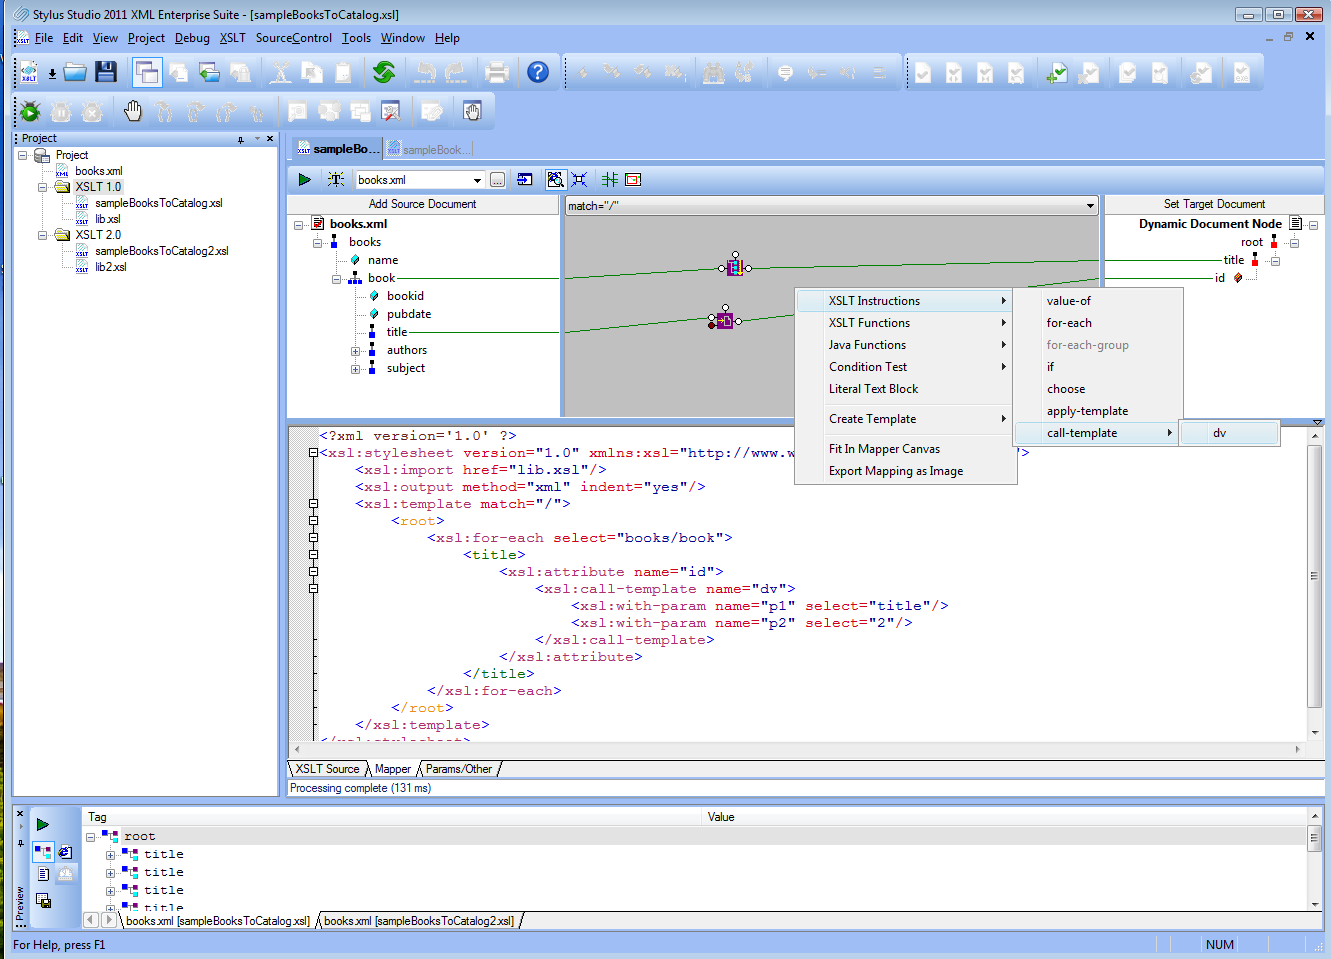1331x959 pixels.
Task: Toggle the hand breakpoint icon in debug toolbar
Action: pyautogui.click(x=133, y=111)
